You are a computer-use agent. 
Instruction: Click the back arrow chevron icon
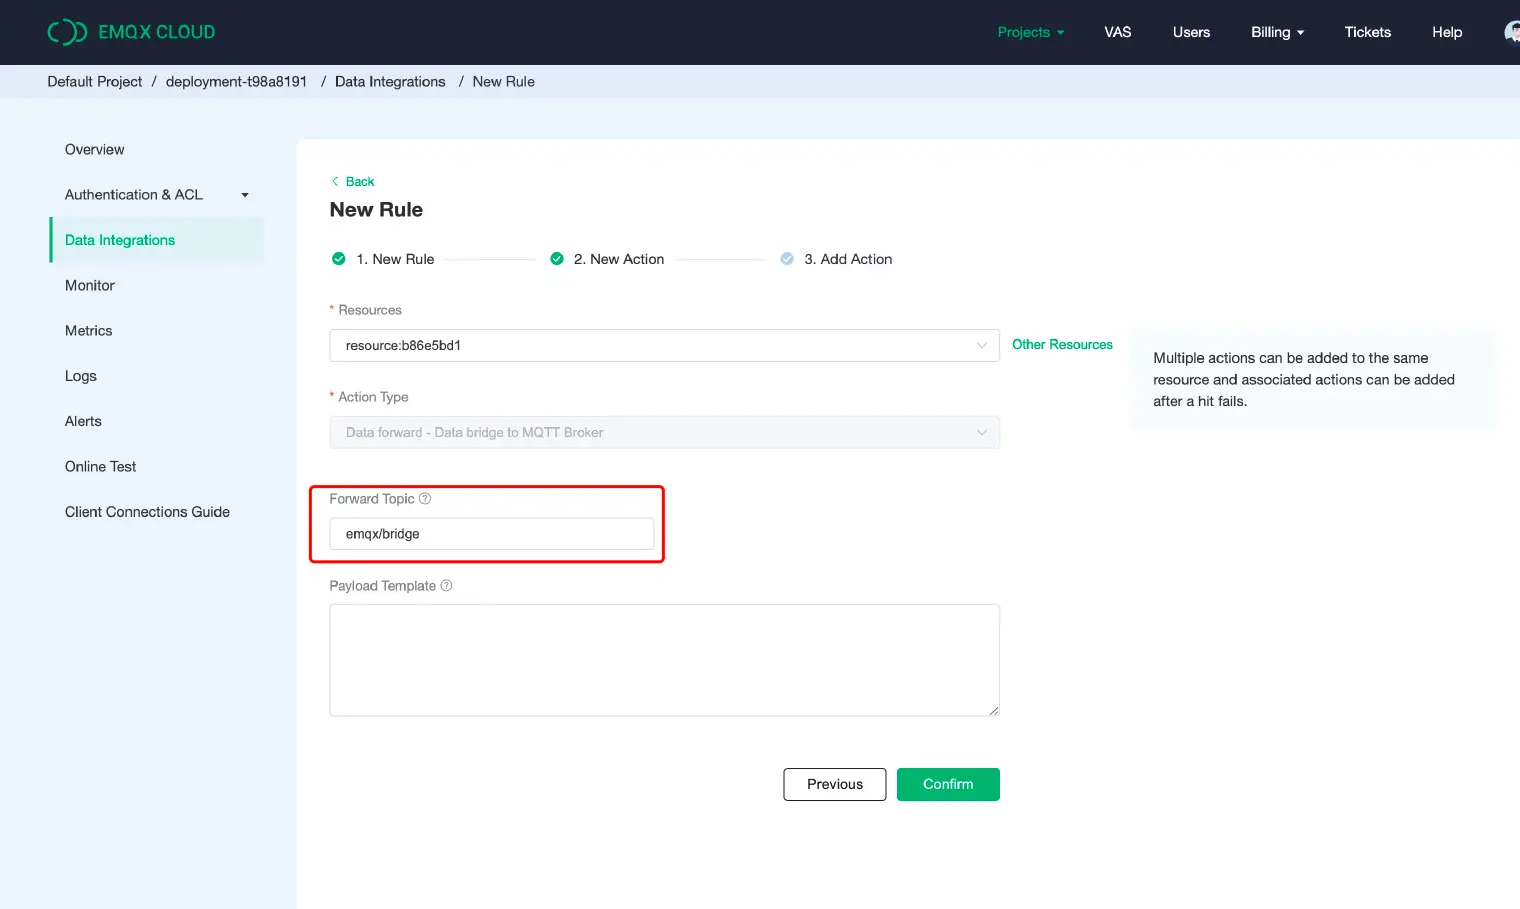coord(335,182)
